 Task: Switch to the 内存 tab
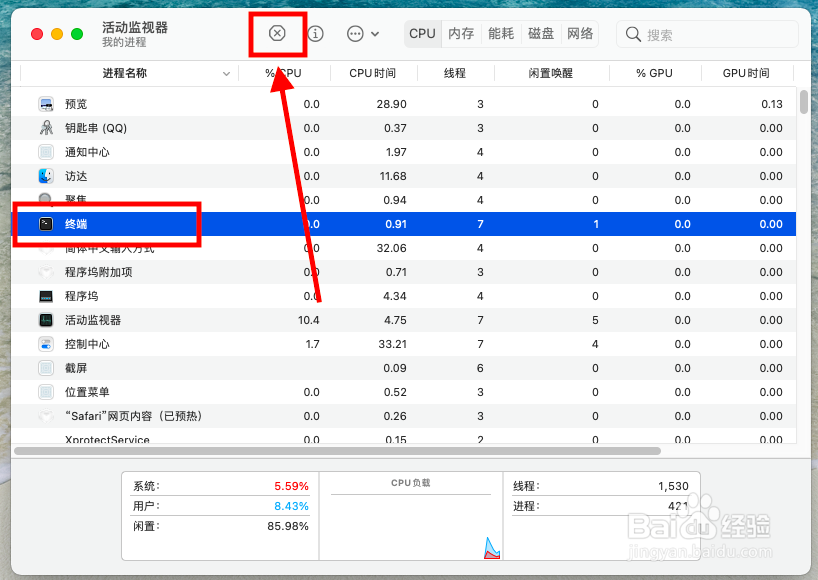[461, 33]
